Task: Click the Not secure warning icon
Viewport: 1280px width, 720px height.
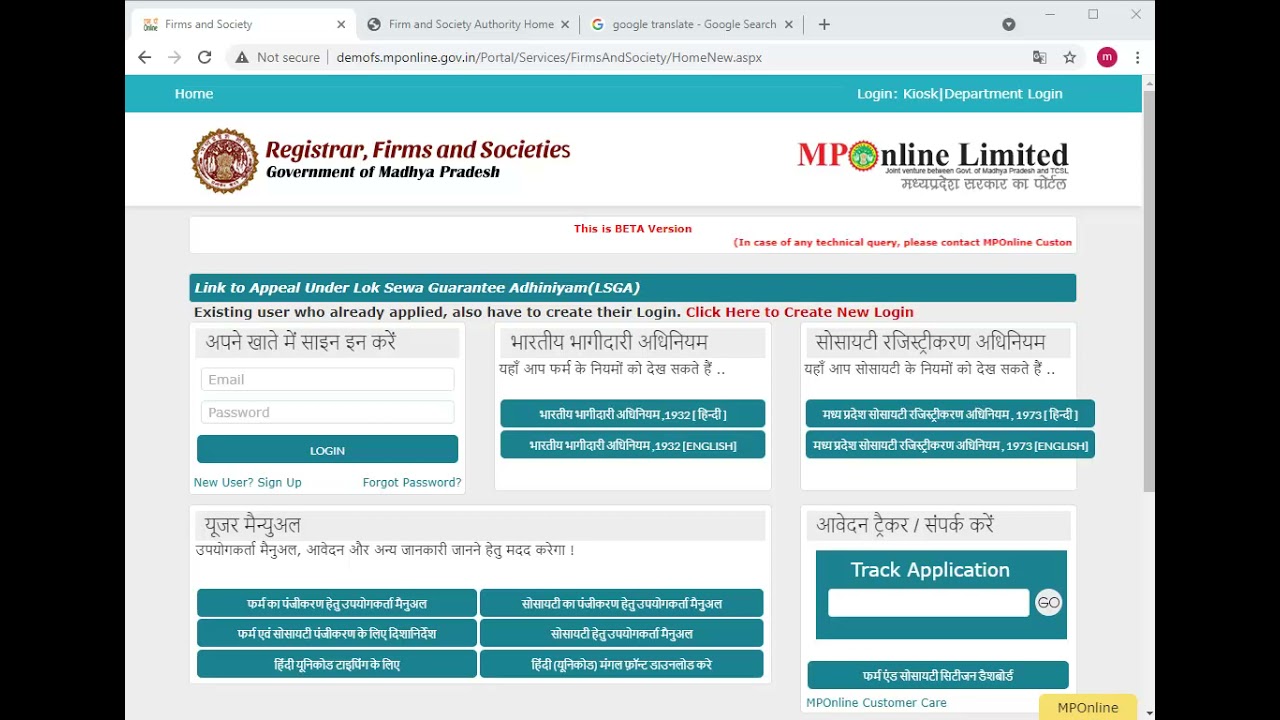Action: (x=241, y=57)
